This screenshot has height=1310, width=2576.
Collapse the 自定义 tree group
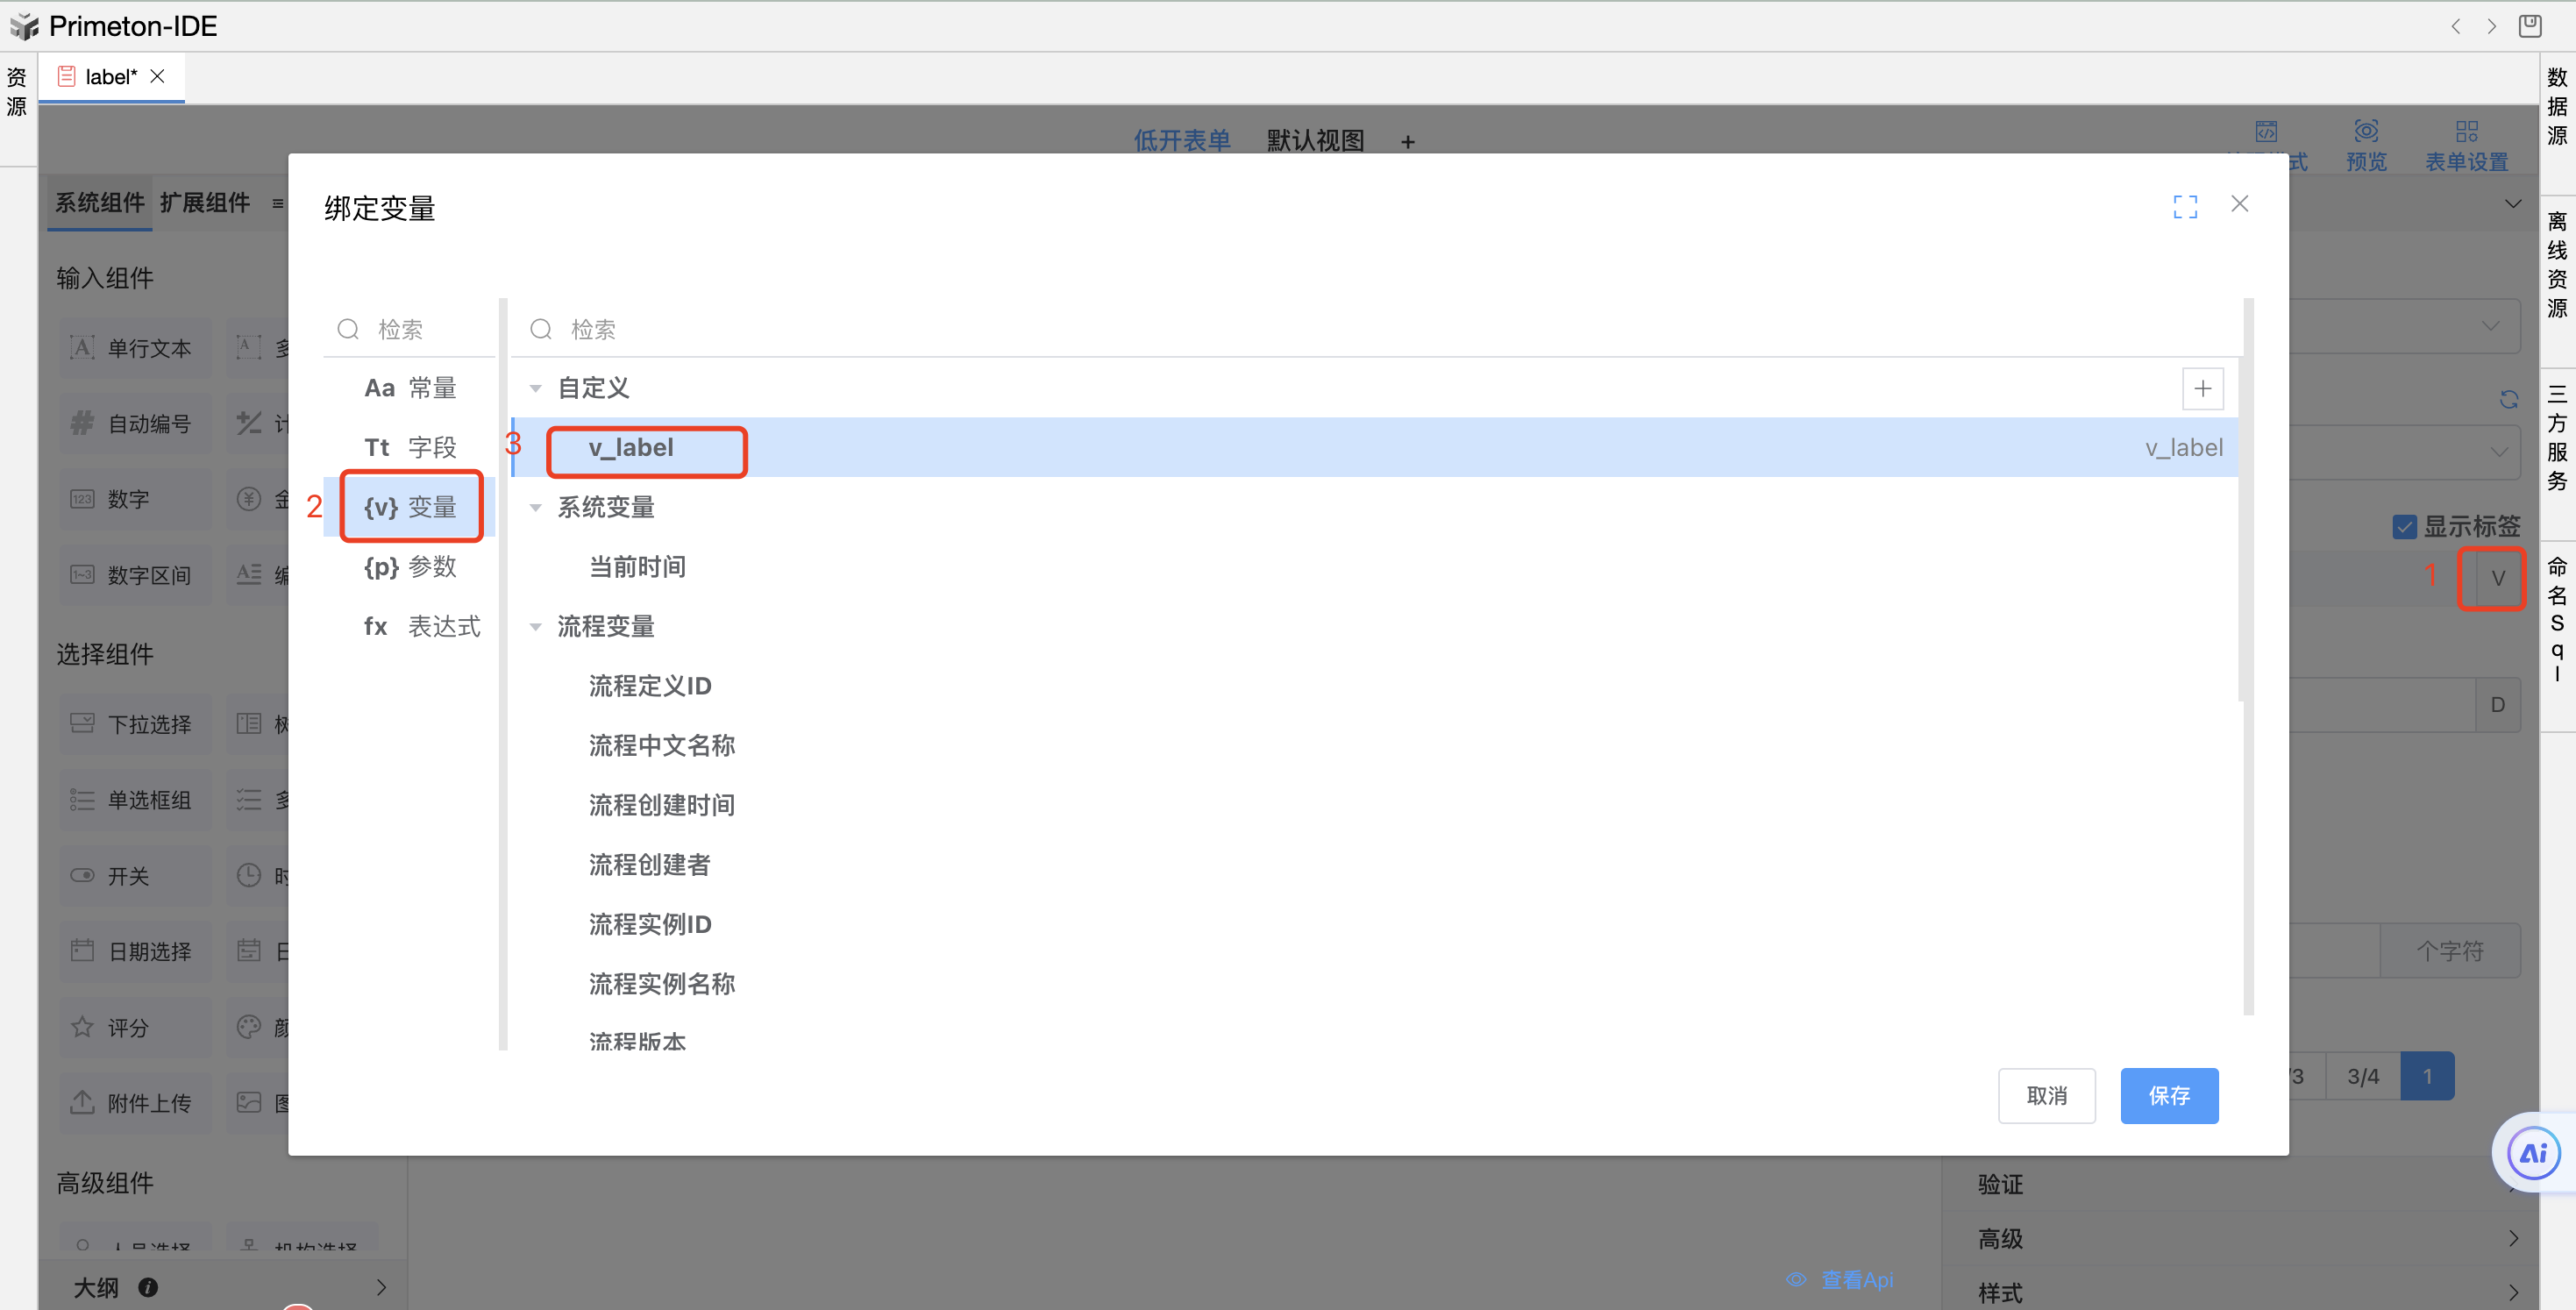(x=536, y=388)
